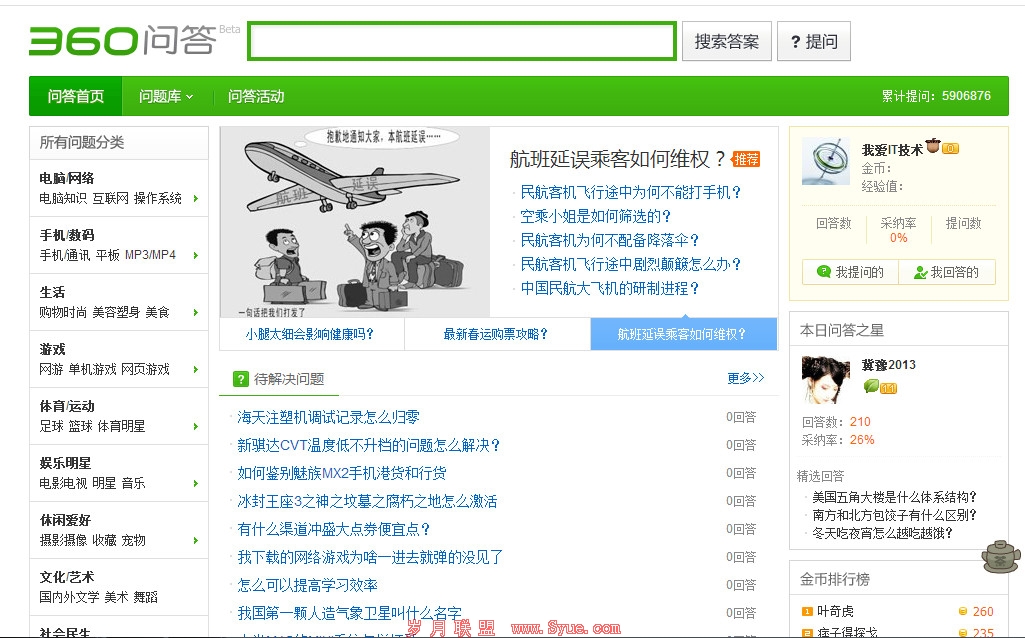Open question 海天注塑机调试记录怎么归零
The height and width of the screenshot is (638, 1025).
click(x=328, y=417)
